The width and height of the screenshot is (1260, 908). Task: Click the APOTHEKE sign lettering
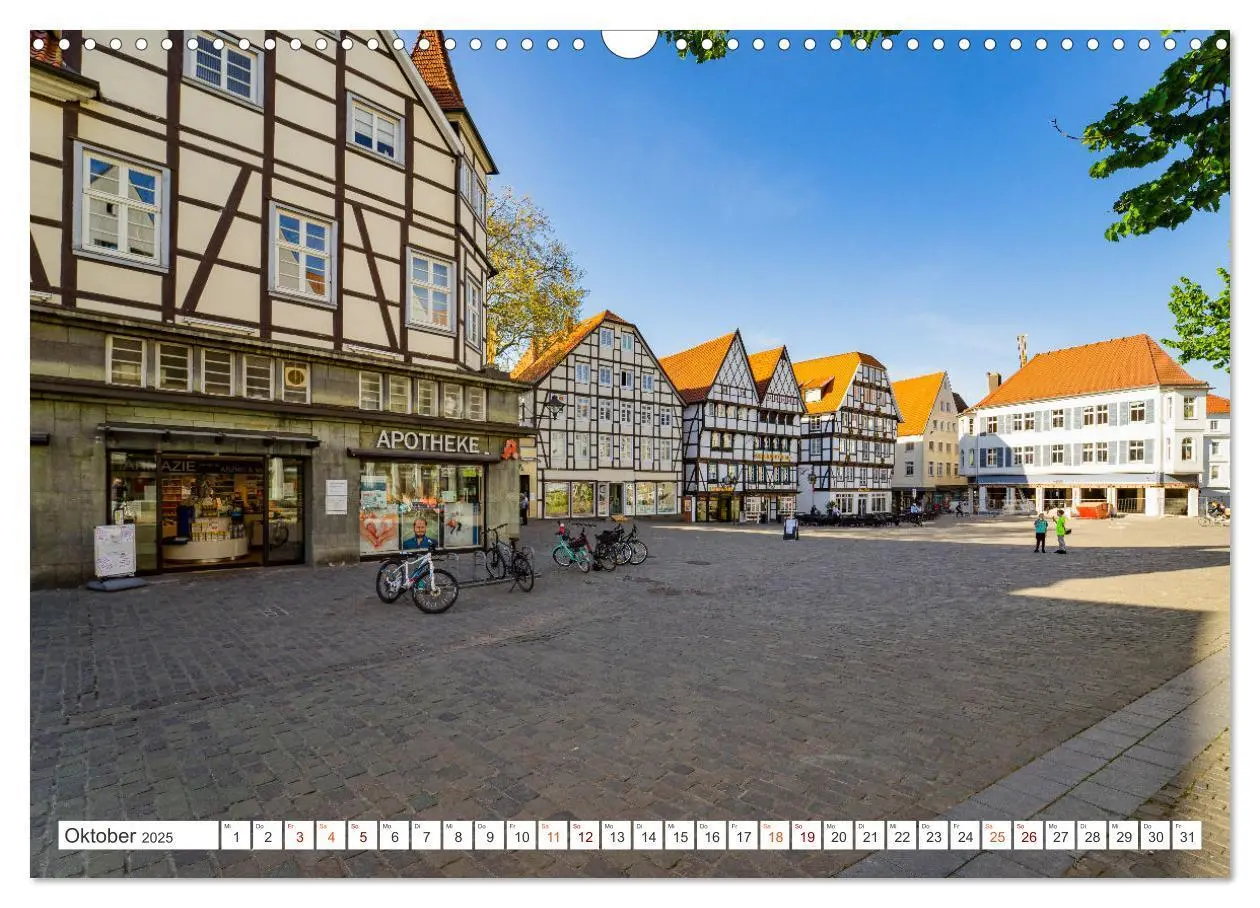[x=427, y=441]
